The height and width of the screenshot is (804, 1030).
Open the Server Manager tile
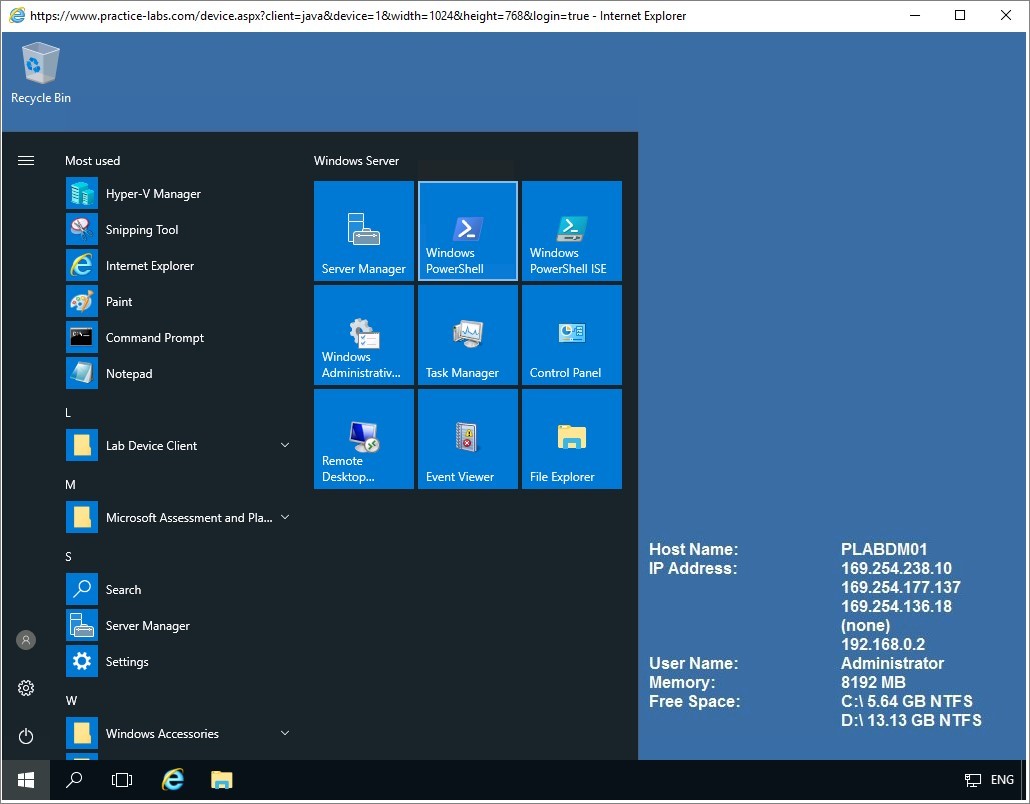point(363,231)
